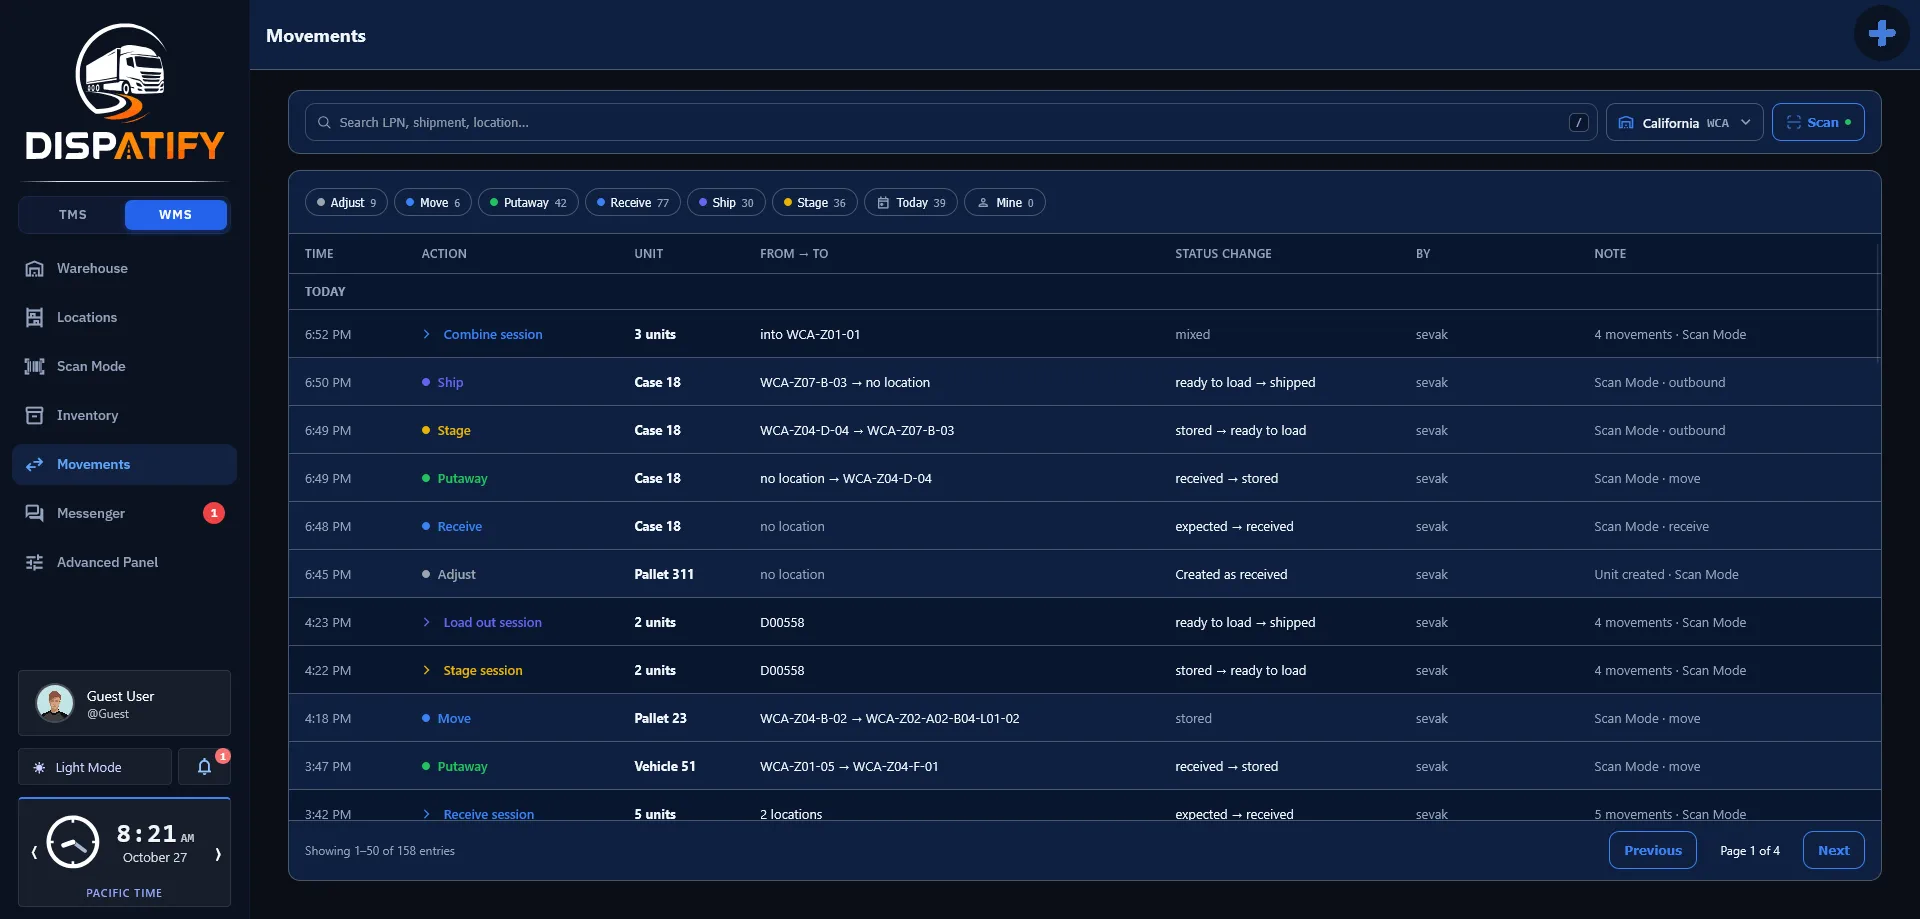Filter movements by Today
1920x919 pixels.
(911, 202)
